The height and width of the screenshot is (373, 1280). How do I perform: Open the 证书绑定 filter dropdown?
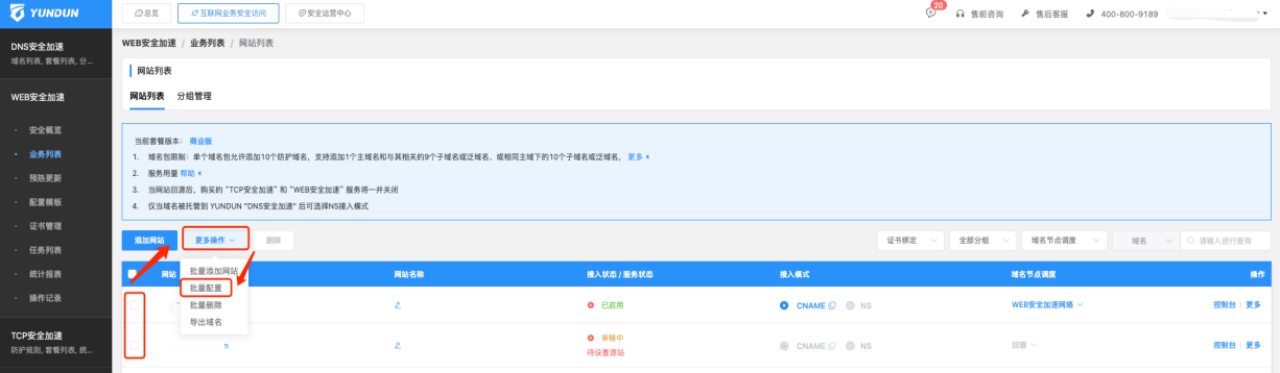point(910,240)
